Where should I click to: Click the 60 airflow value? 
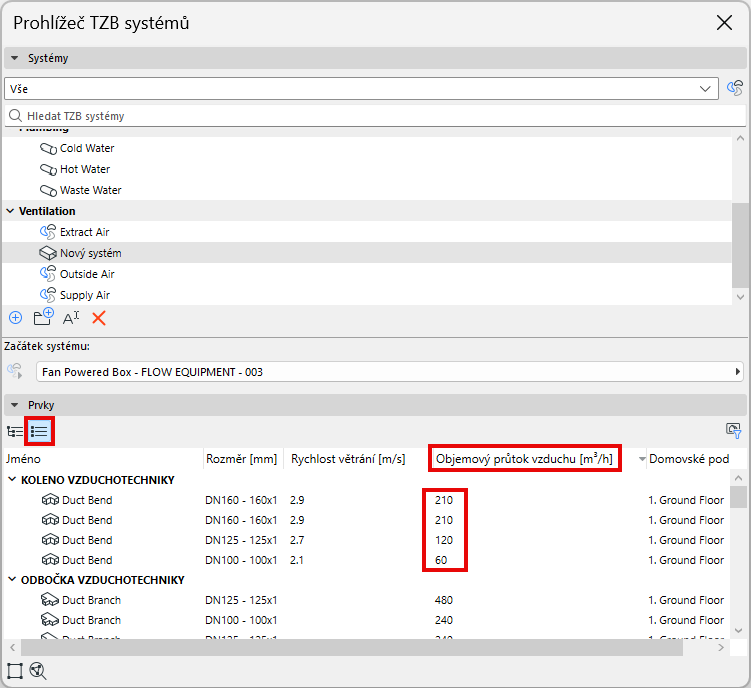pos(441,561)
